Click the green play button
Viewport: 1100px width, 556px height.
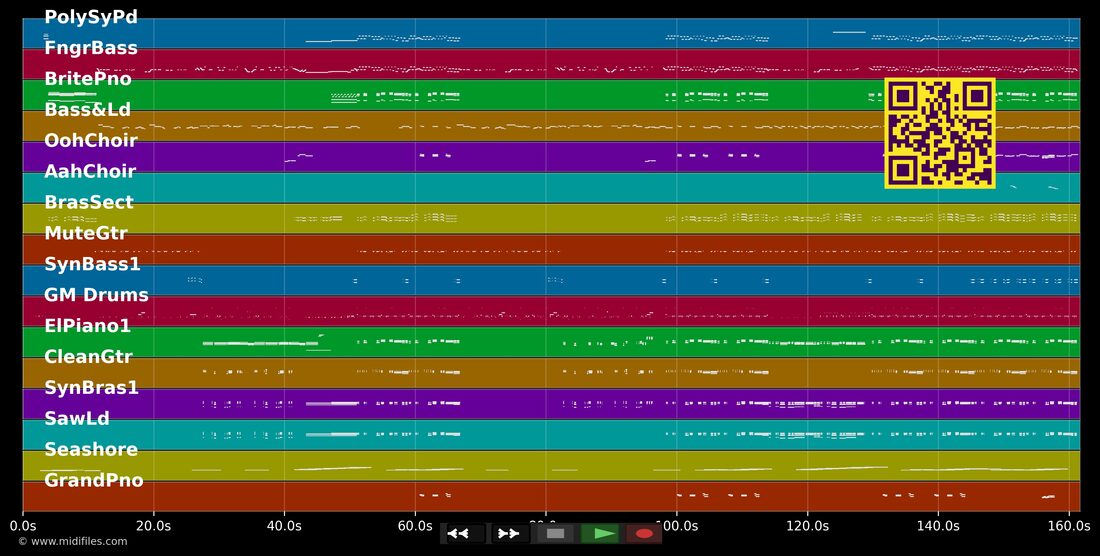[x=601, y=534]
